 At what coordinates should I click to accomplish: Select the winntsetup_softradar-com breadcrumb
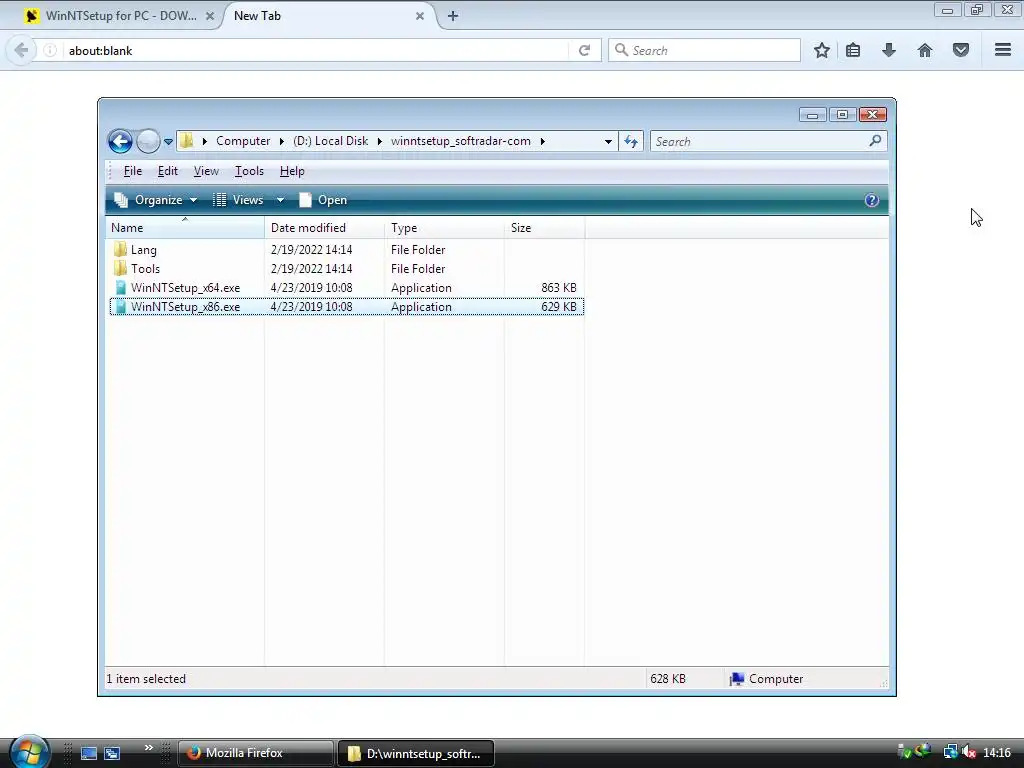(x=460, y=141)
